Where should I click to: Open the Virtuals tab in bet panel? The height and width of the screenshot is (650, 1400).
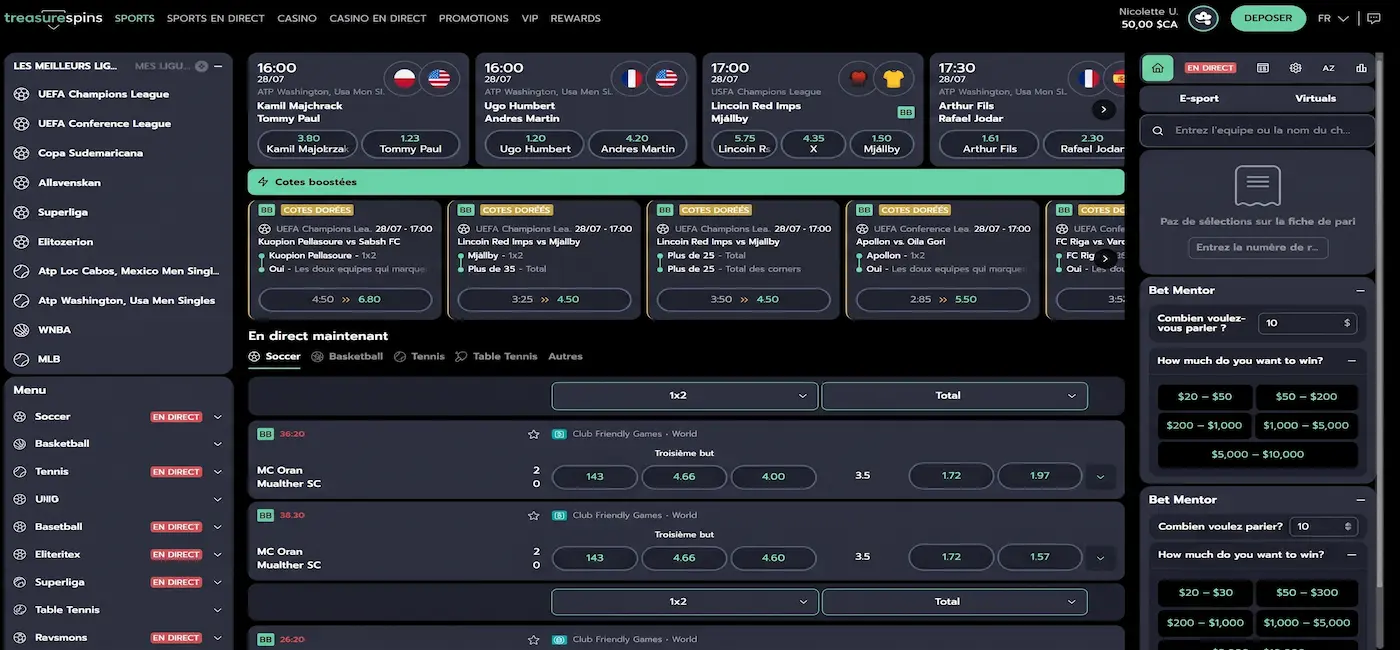(x=1315, y=98)
